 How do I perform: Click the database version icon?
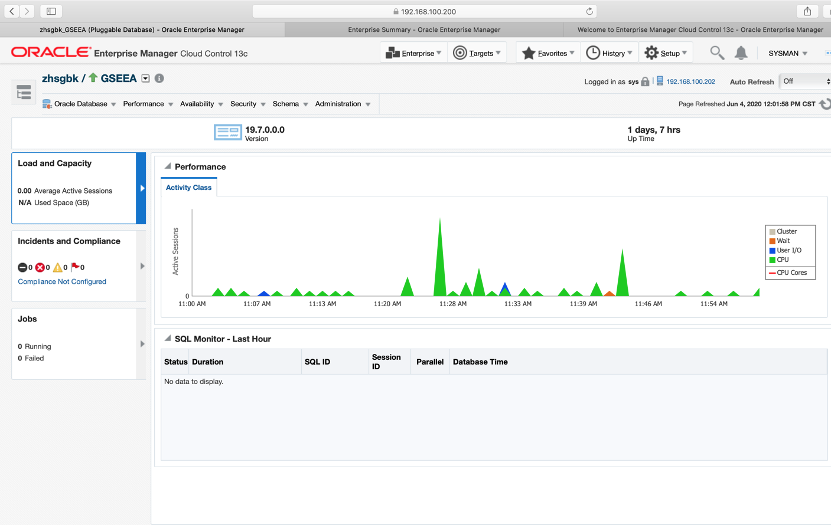(x=228, y=132)
